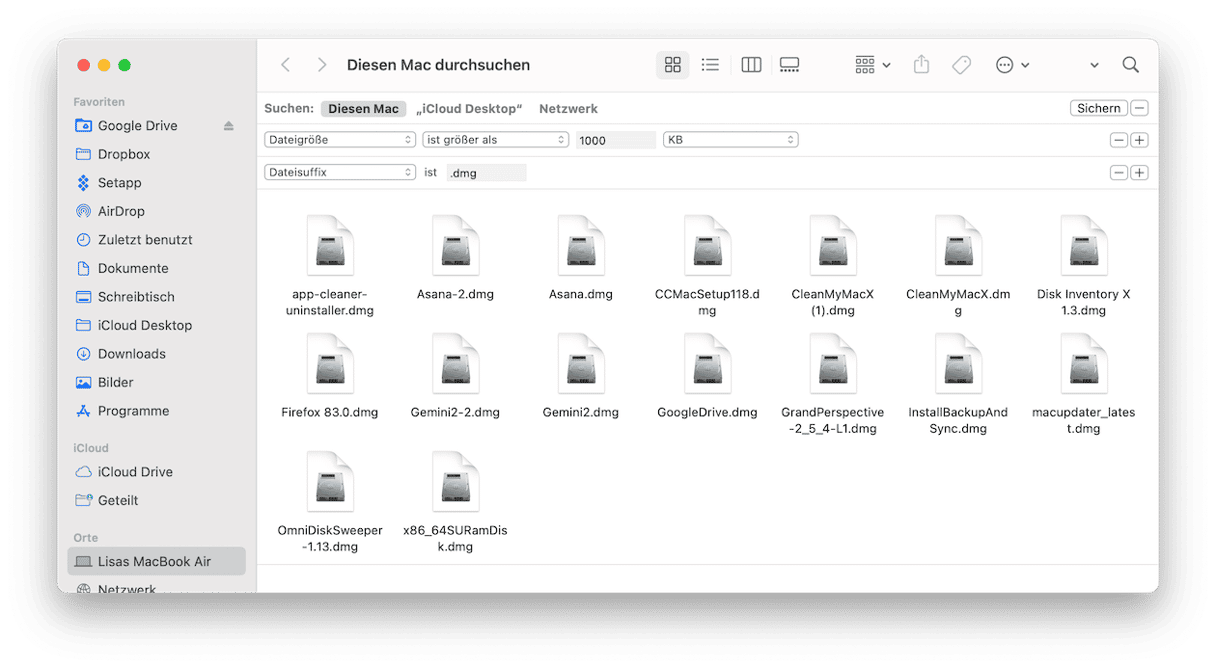Viewport: 1216px width, 668px height.
Task: Open Bilder in the sidebar
Action: pyautogui.click(x=115, y=382)
